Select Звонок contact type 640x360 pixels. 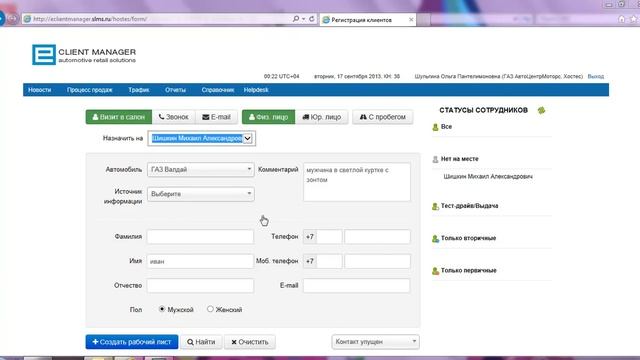(173, 117)
